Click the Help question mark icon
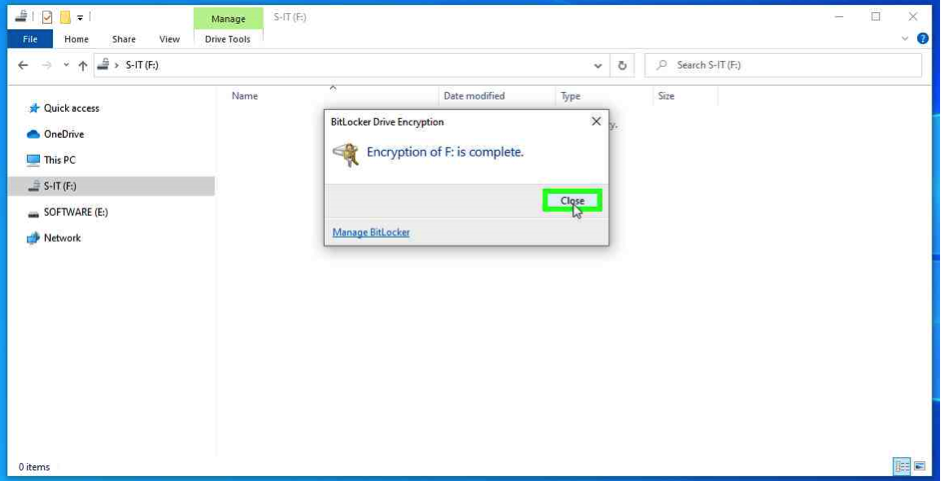This screenshot has width=941, height=482. (923, 39)
